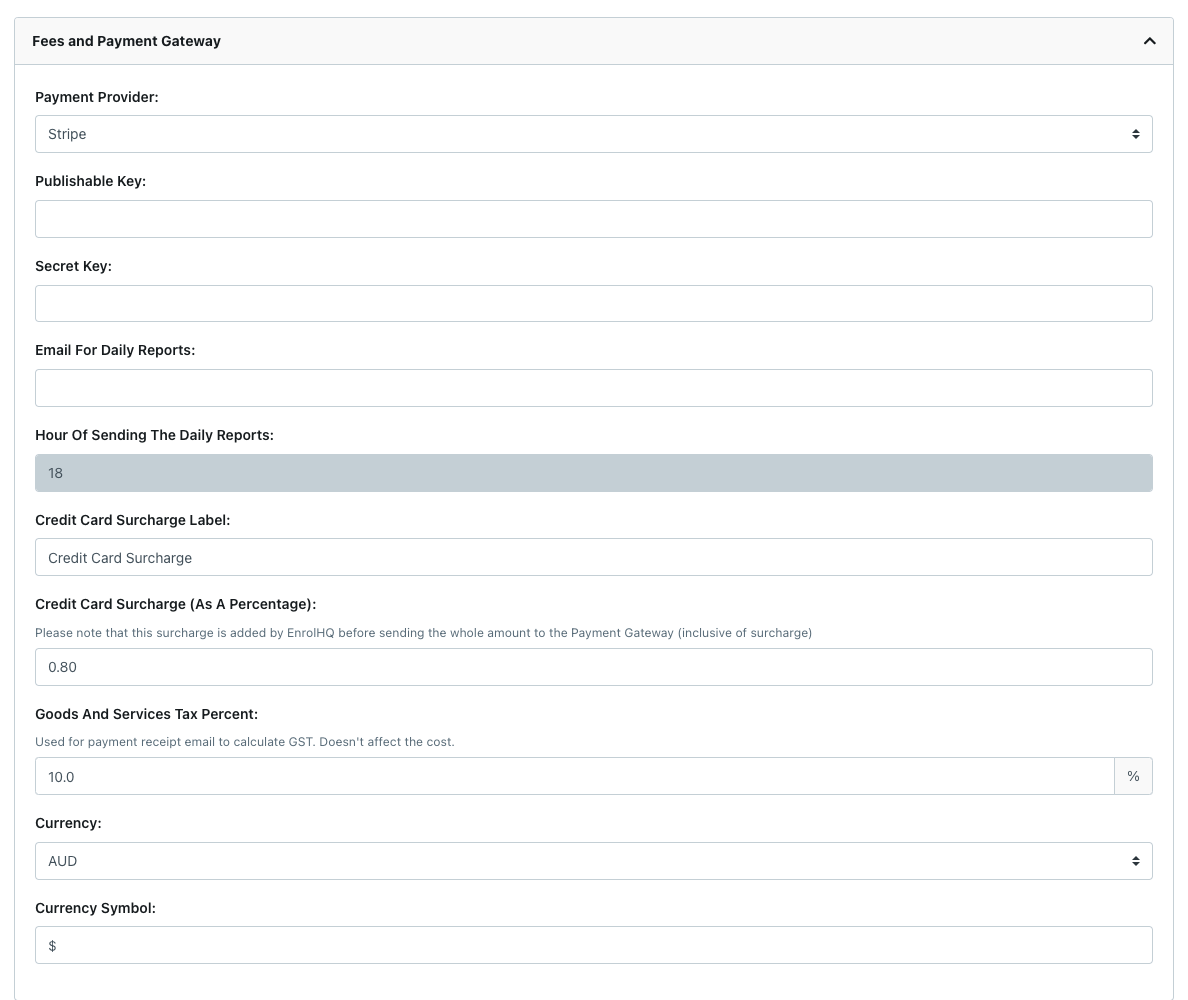Click the 'Publishable Key:' field label
This screenshot has width=1188, height=1000.
[x=90, y=181]
